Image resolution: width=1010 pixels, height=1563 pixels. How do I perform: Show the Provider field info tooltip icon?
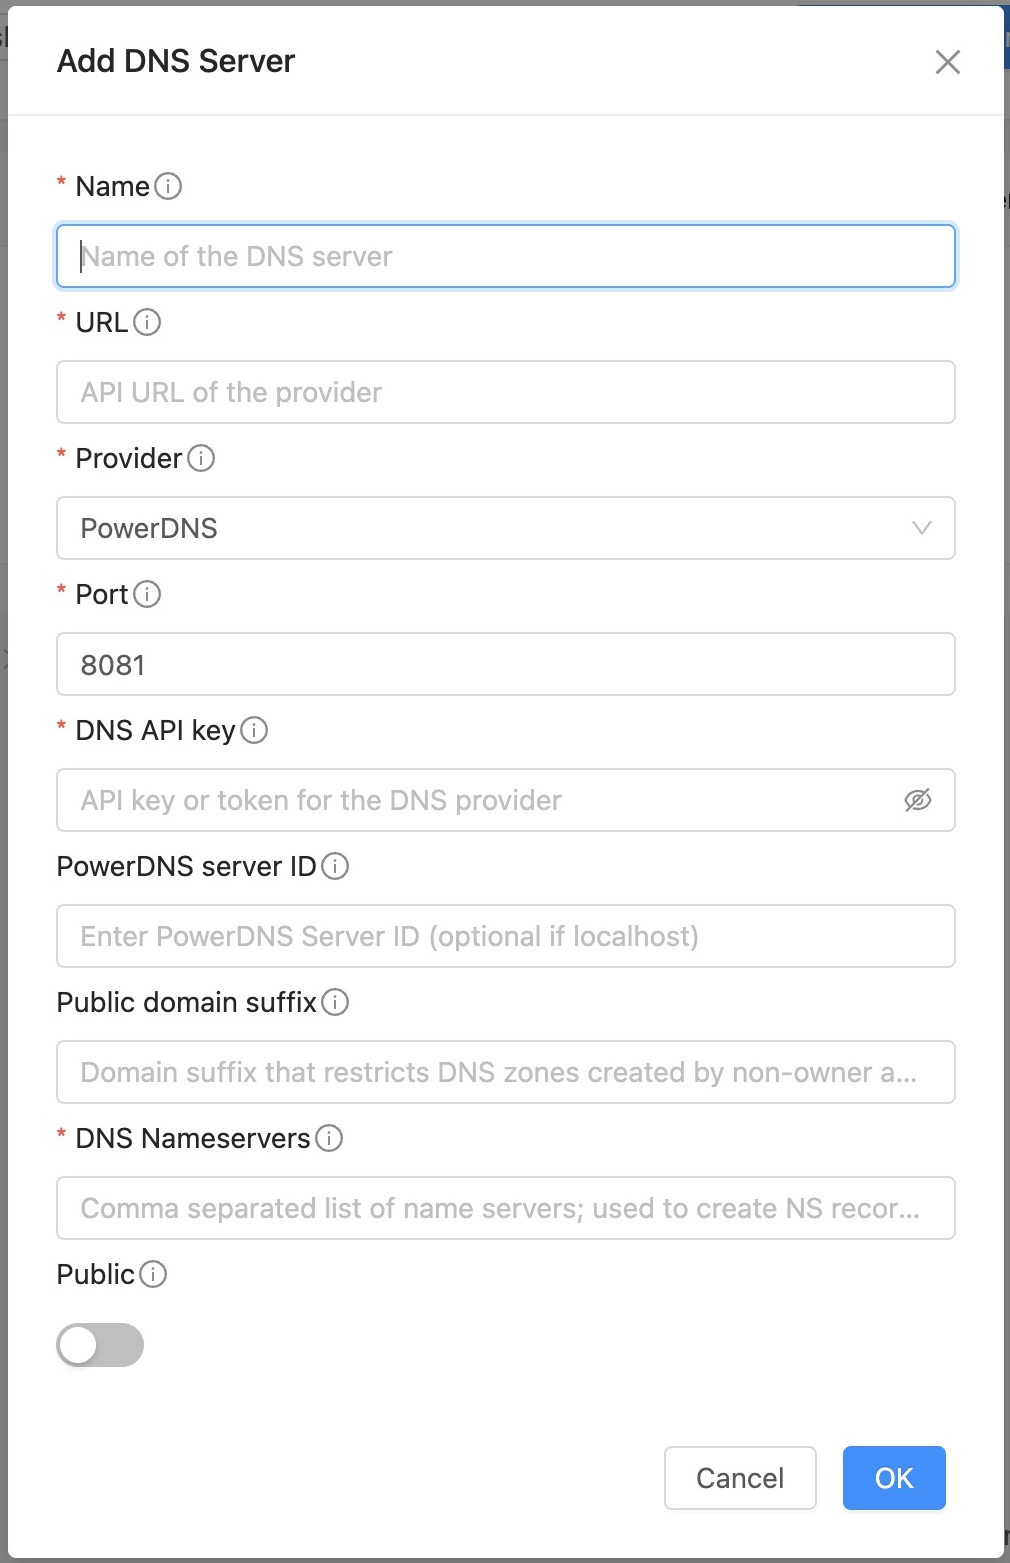tap(201, 458)
